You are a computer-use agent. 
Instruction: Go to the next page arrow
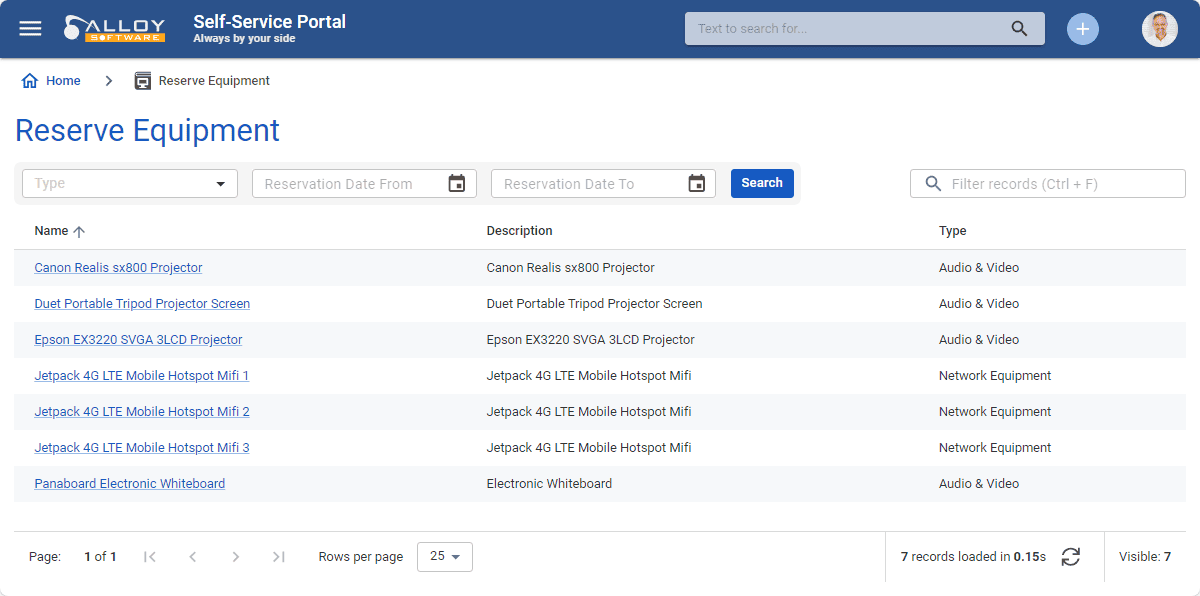pyautogui.click(x=236, y=557)
